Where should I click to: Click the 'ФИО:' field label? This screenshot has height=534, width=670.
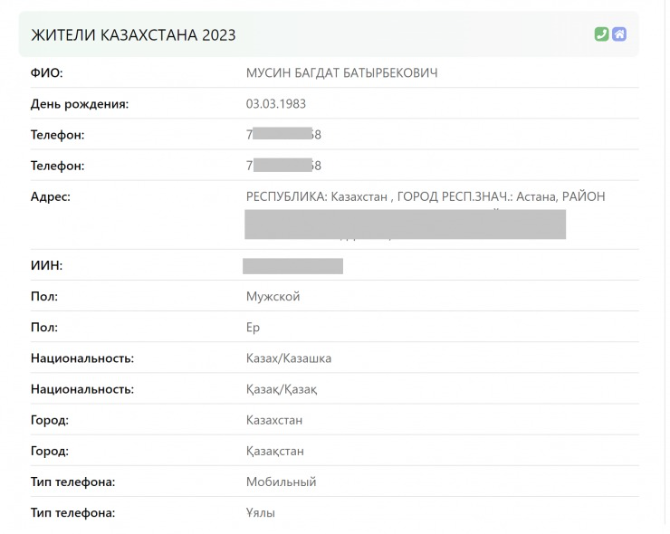(x=47, y=73)
